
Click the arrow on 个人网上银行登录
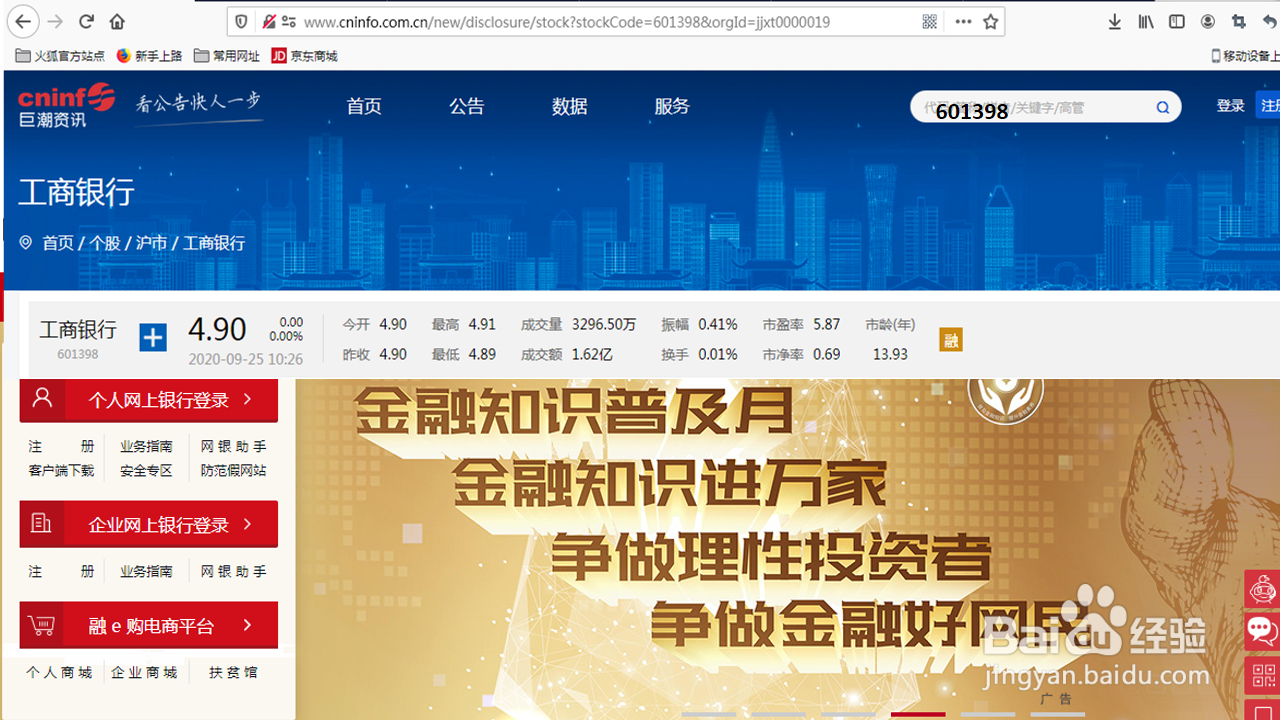248,399
